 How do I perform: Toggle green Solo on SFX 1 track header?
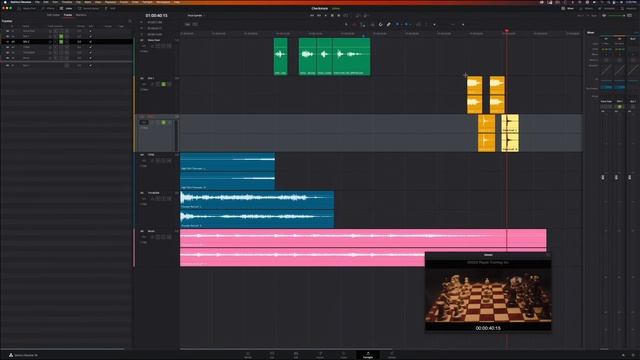coord(164,84)
